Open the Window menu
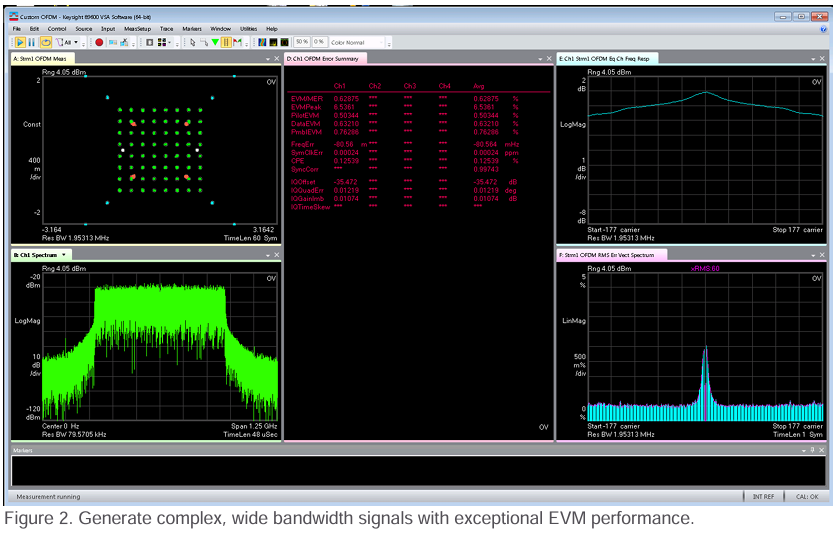Image resolution: width=839 pixels, height=533 pixels. coord(220,29)
